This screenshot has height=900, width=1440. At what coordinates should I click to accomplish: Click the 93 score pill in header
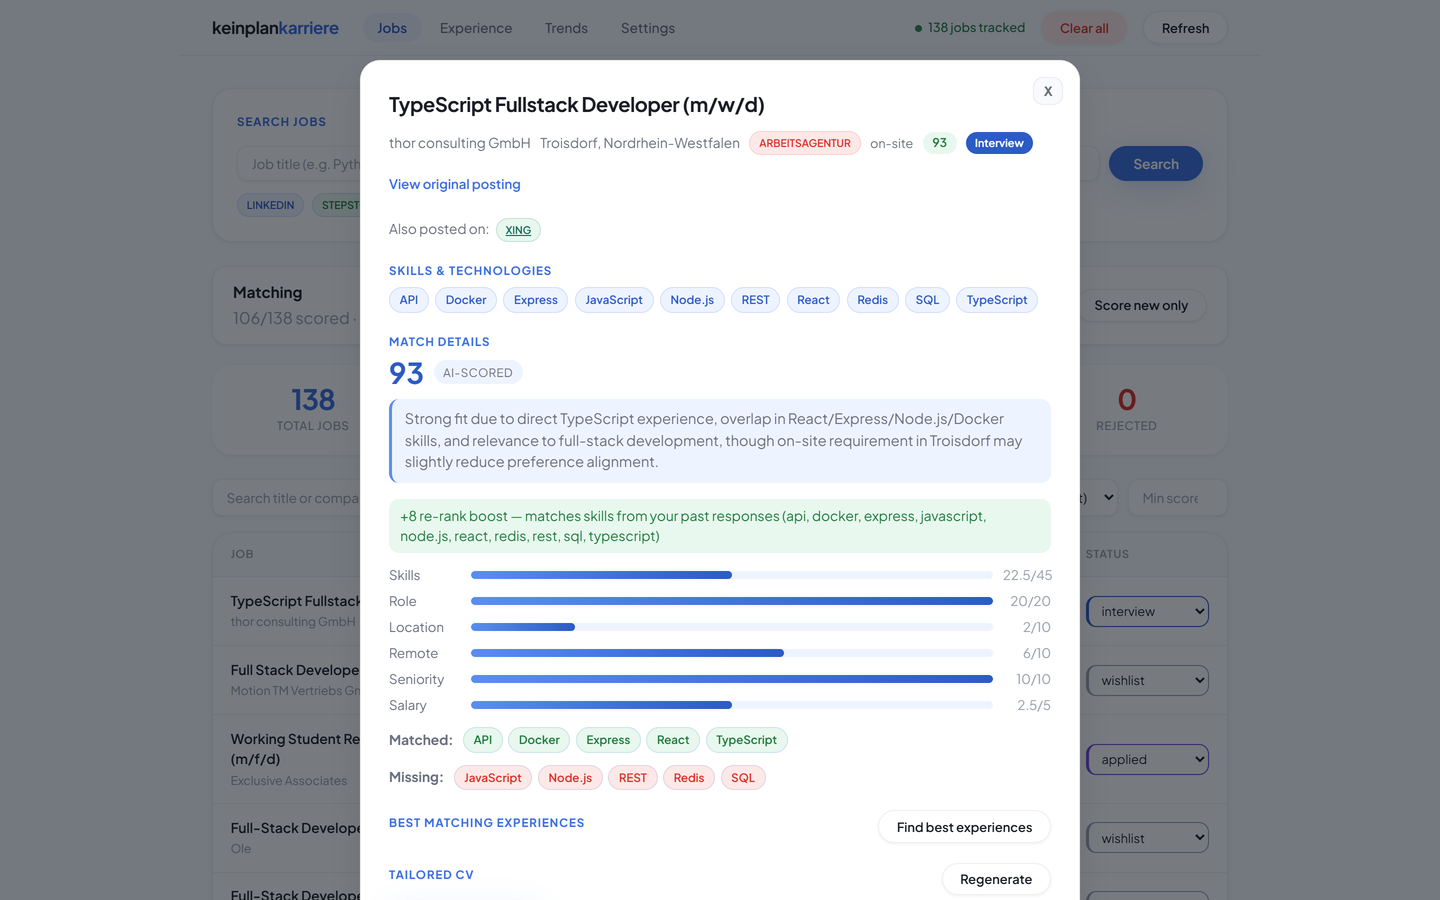pos(939,143)
